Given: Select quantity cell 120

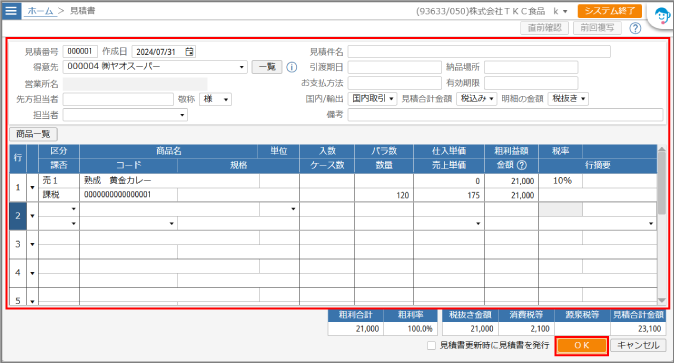Looking at the screenshot, I should click(x=384, y=195).
